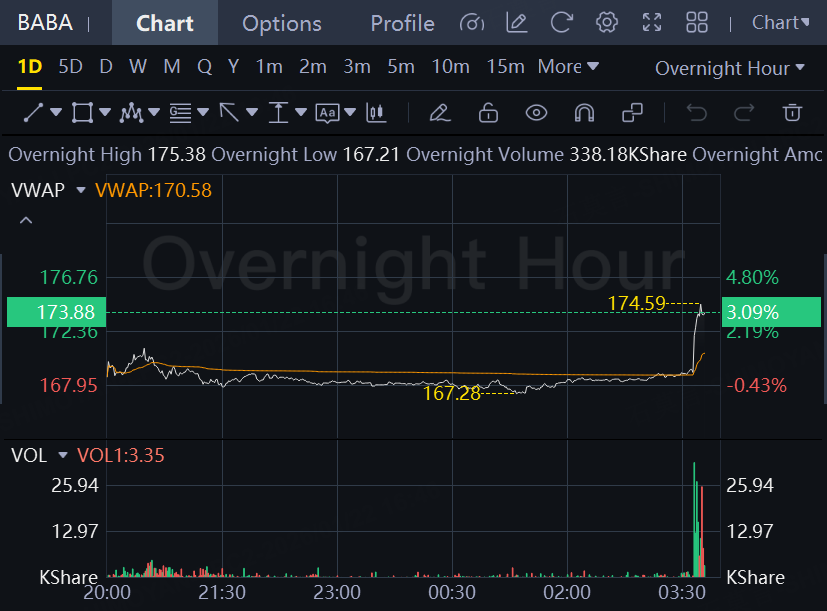
Task: Expand the More timeframes dropdown
Action: tap(568, 67)
